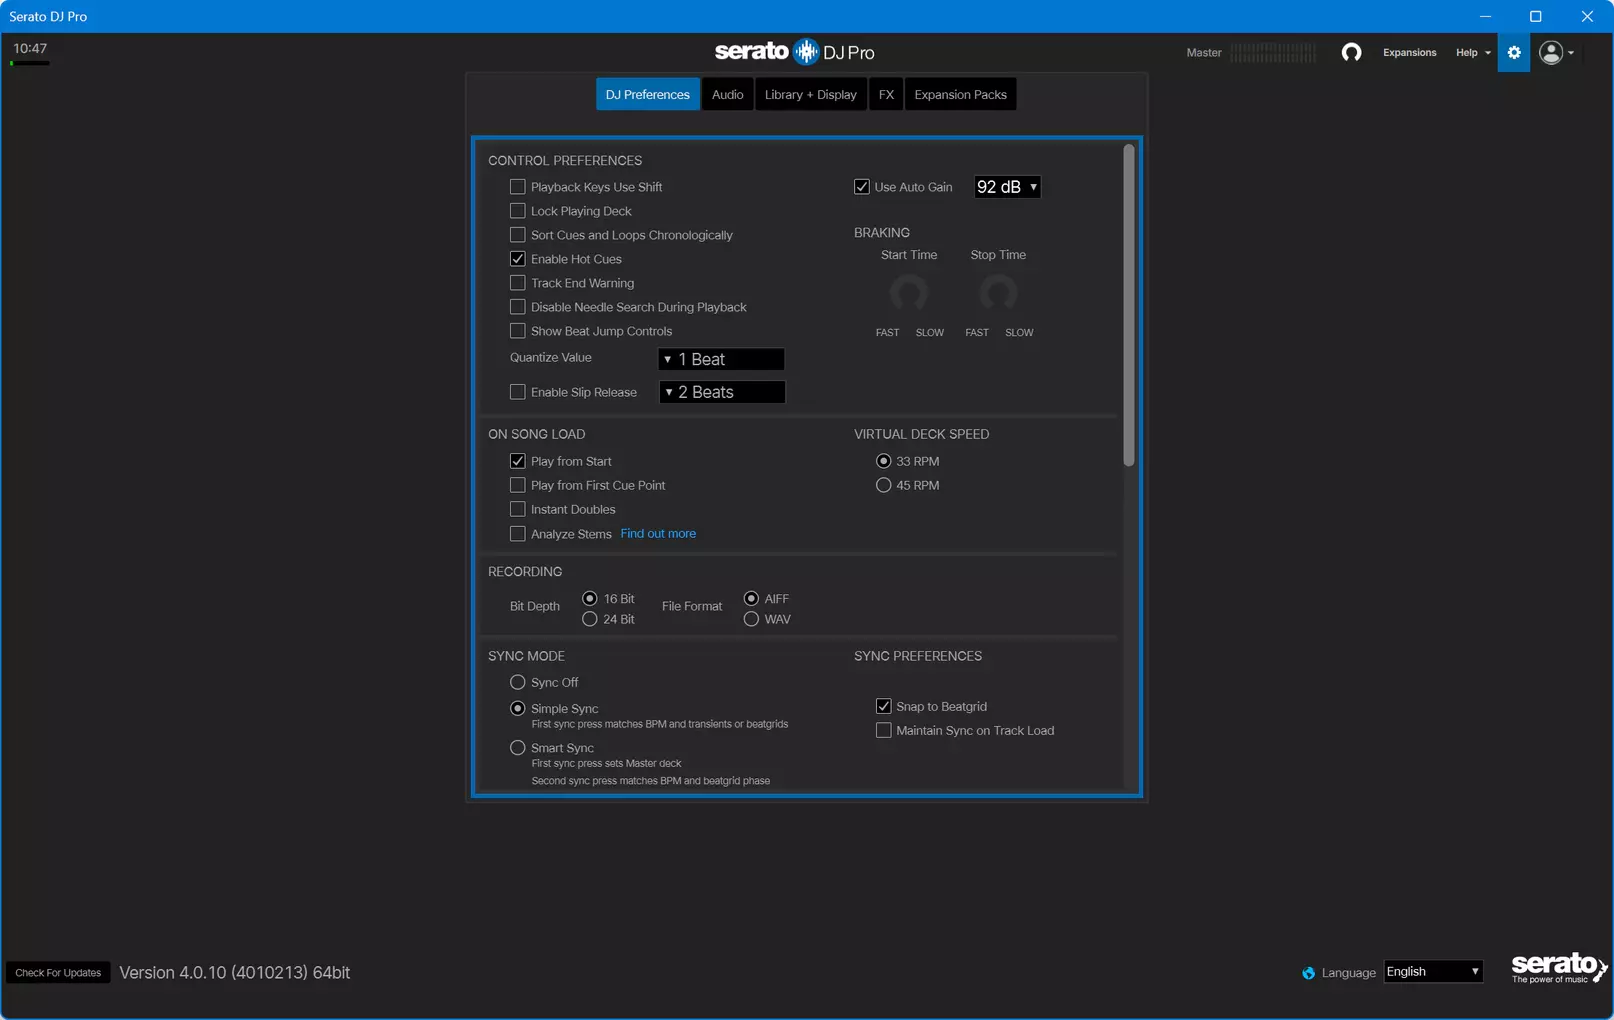Image resolution: width=1614 pixels, height=1020 pixels.
Task: Select 33 RPM virtual deck speed
Action: coord(883,461)
